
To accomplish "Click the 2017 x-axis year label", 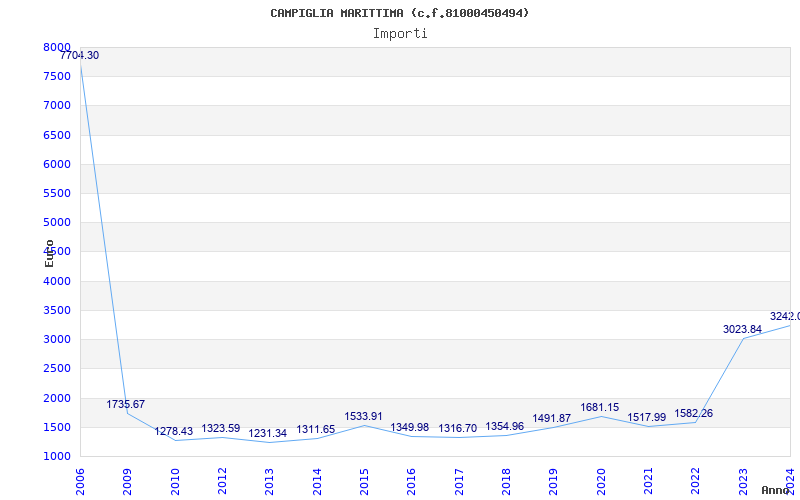I will point(459,482).
